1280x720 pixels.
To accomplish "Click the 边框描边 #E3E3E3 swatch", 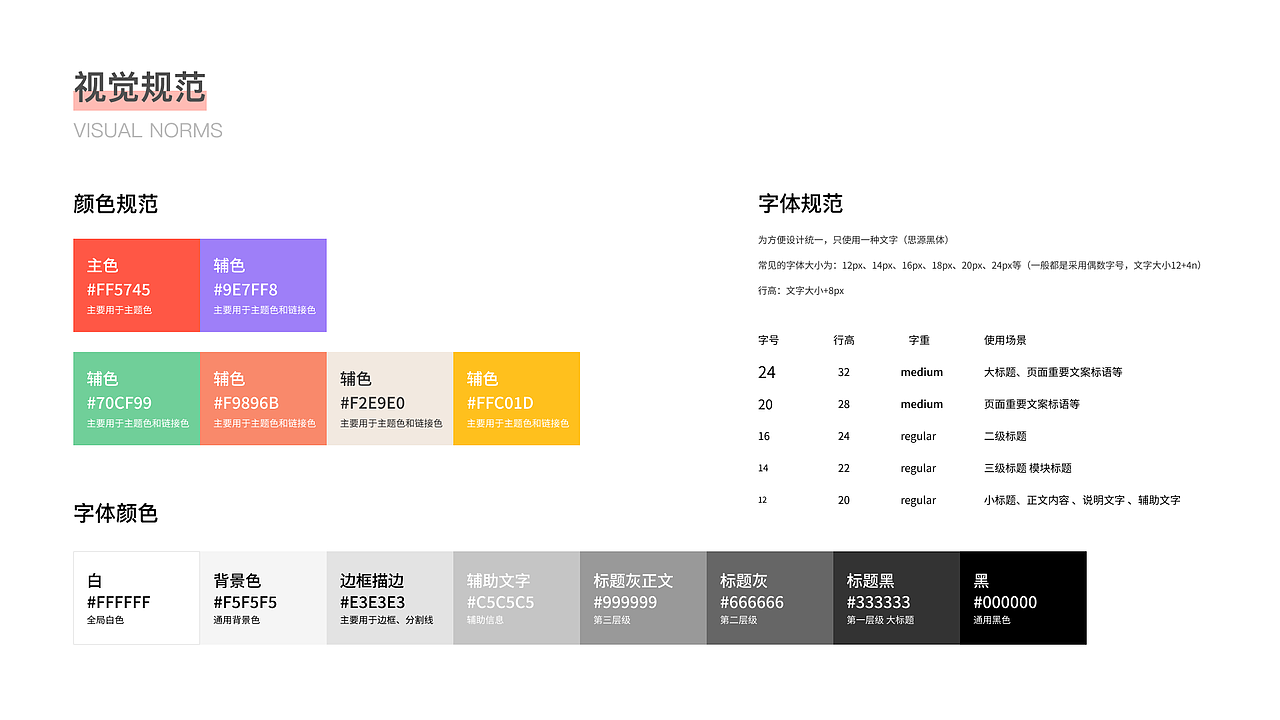I will [x=389, y=597].
